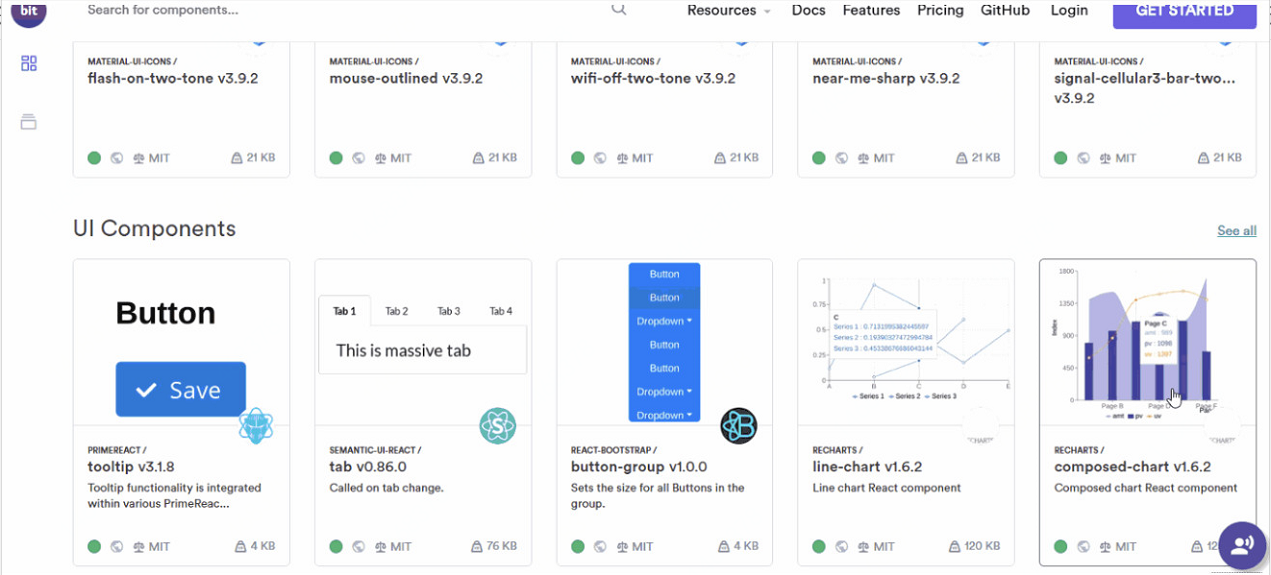Click the globe icon on line-chart card
This screenshot has height=575, width=1271.
[x=842, y=547]
